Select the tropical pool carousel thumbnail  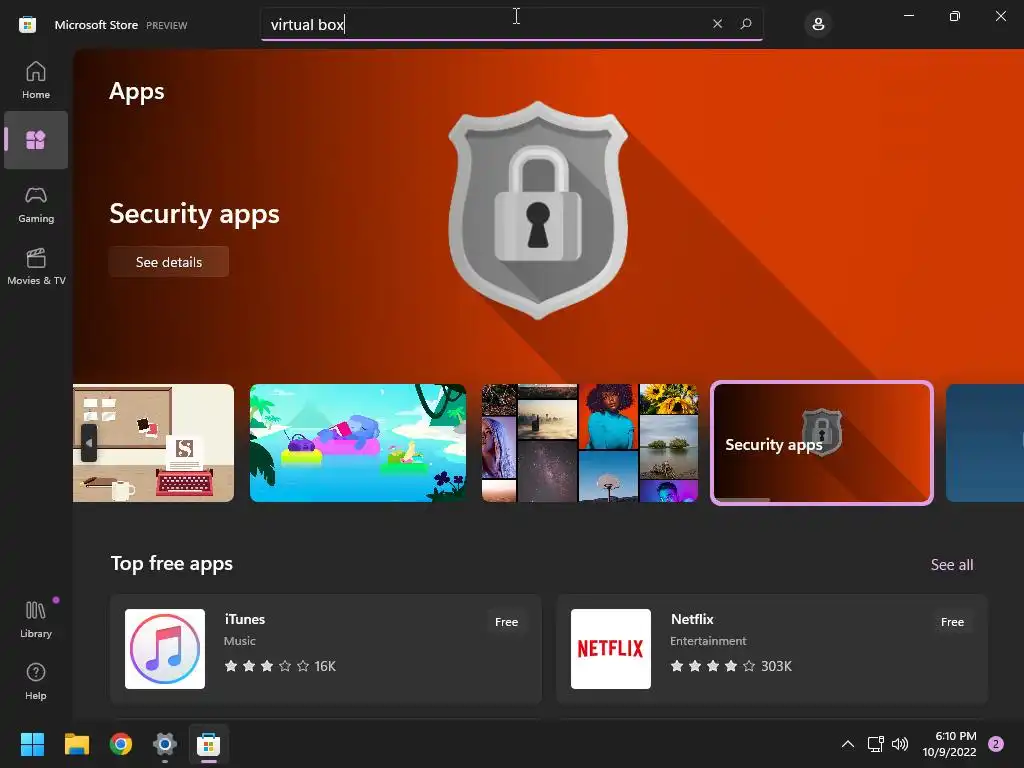pyautogui.click(x=358, y=443)
